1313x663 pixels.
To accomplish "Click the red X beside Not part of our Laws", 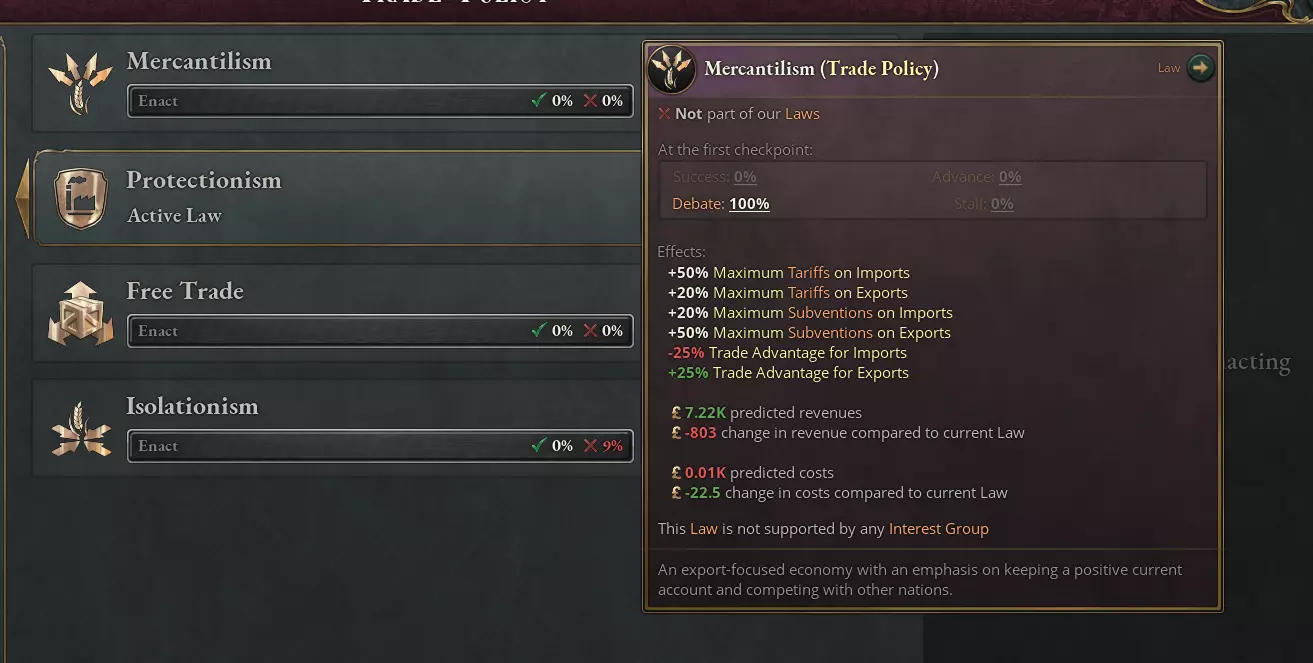I will (664, 114).
